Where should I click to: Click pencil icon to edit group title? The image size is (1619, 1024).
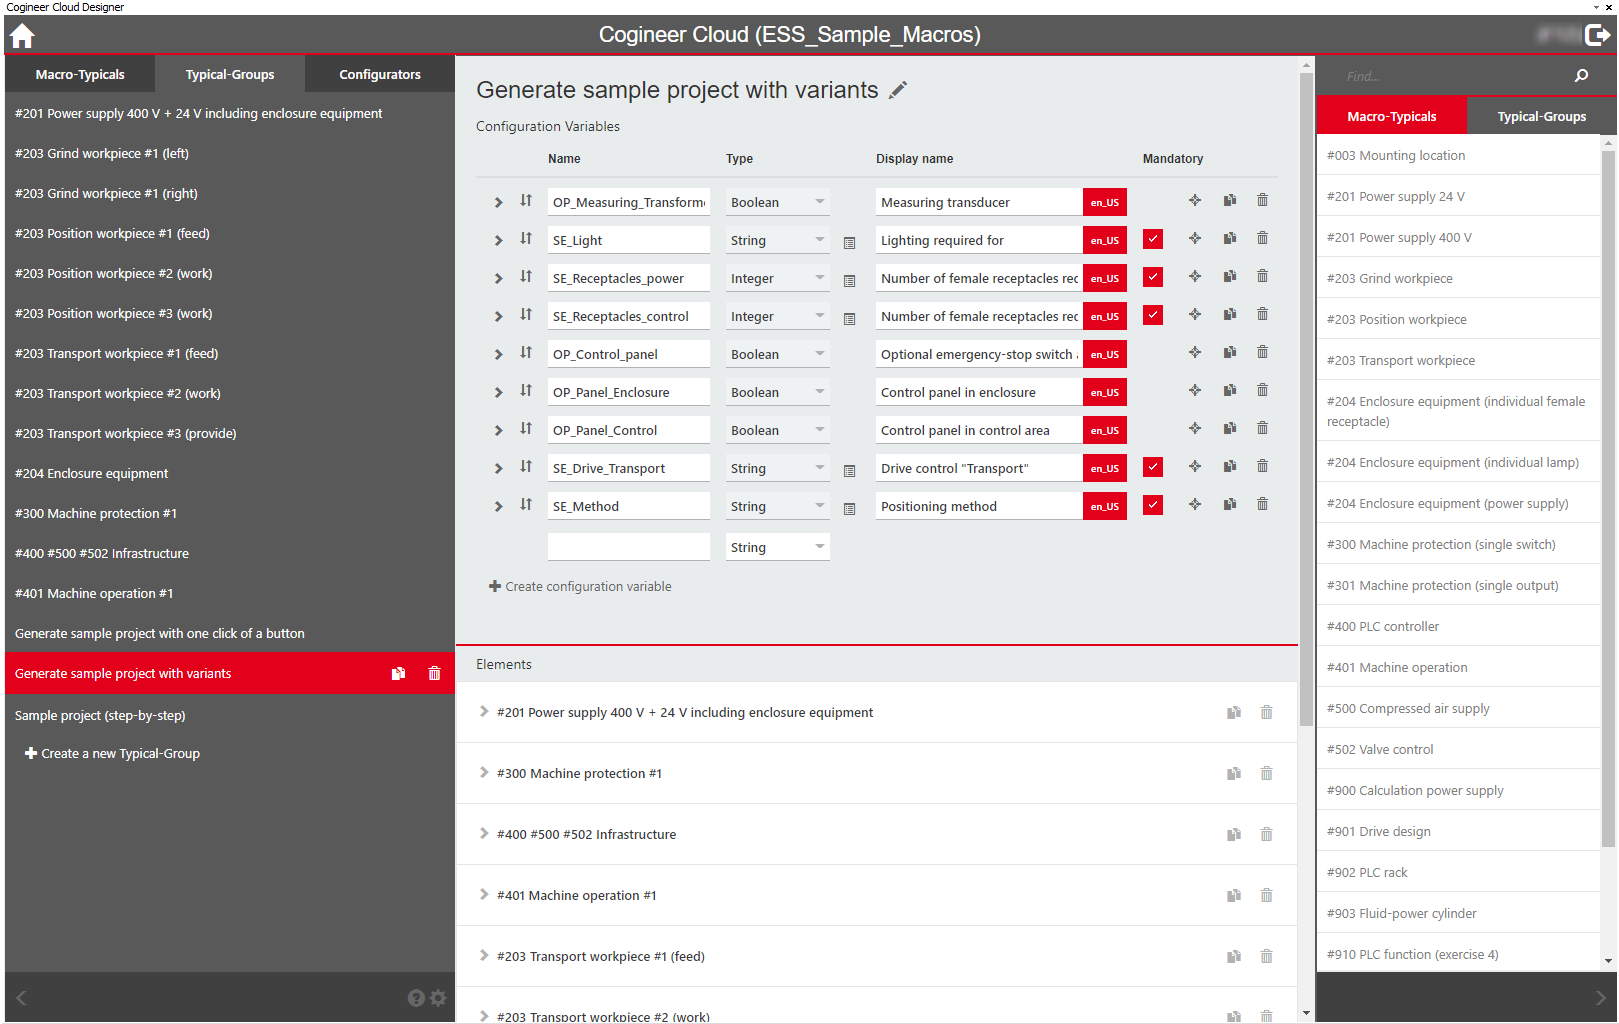pos(898,90)
